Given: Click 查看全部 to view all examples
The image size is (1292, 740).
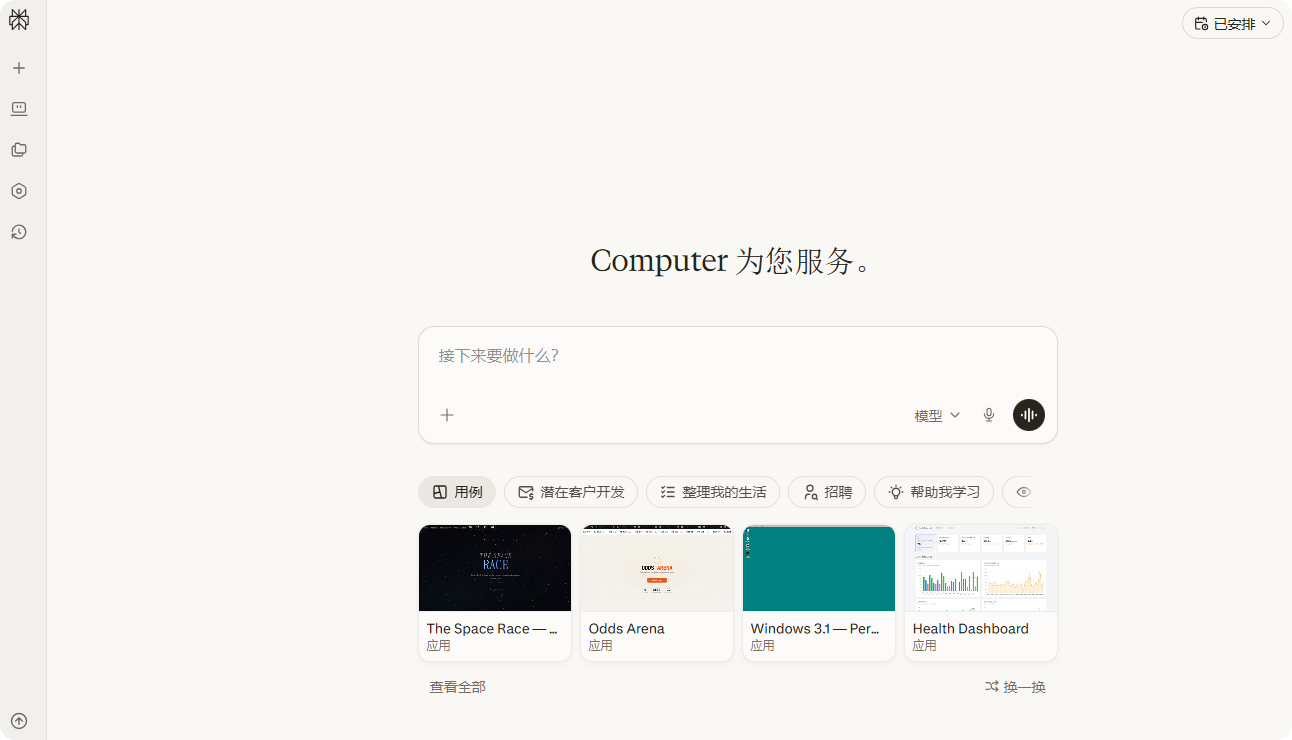Looking at the screenshot, I should point(457,687).
